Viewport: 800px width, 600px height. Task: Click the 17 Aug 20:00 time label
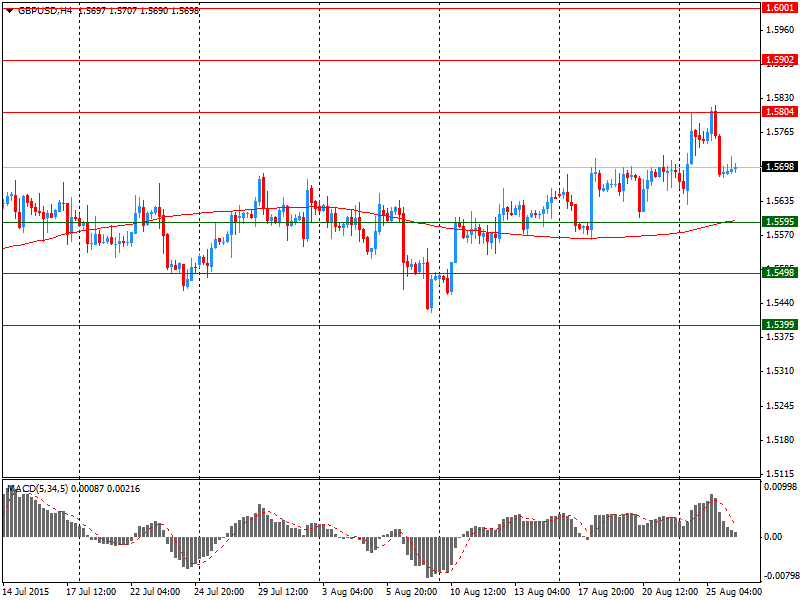(x=606, y=592)
